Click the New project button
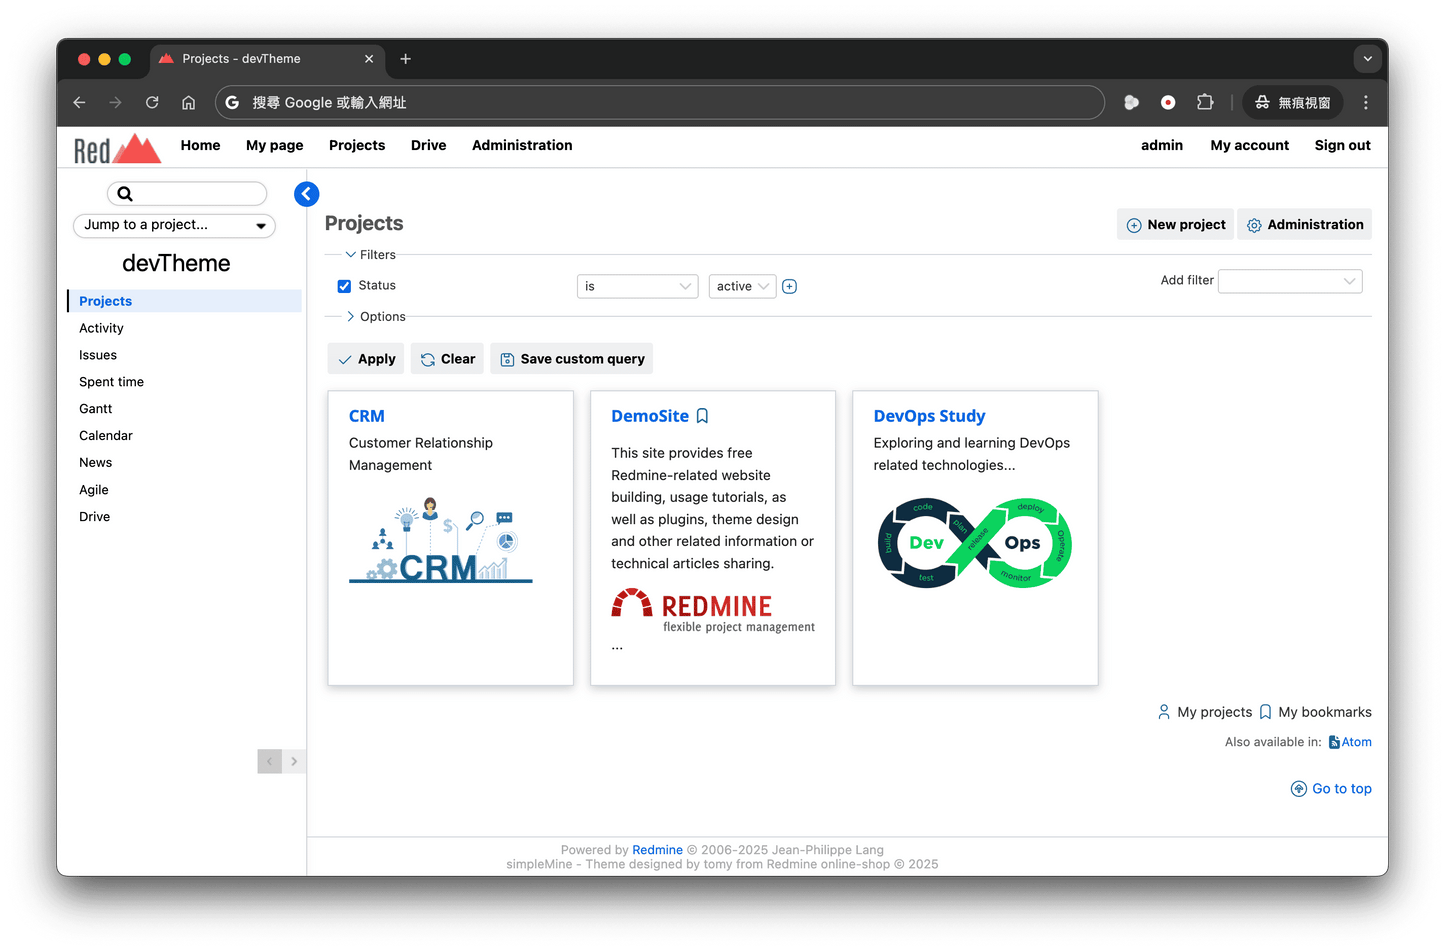 (x=1176, y=225)
